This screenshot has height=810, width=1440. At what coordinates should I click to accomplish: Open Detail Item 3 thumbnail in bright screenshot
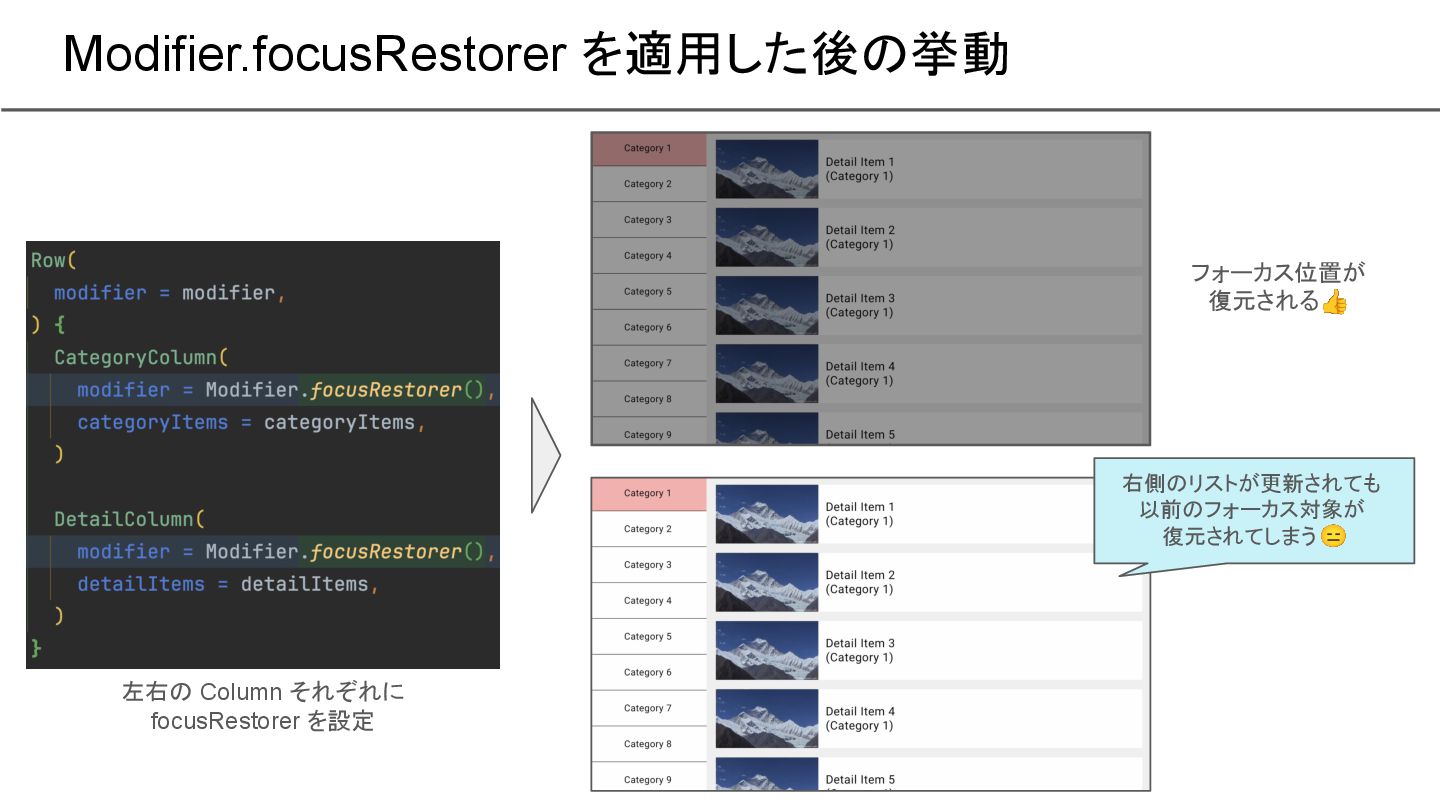pyautogui.click(x=767, y=650)
